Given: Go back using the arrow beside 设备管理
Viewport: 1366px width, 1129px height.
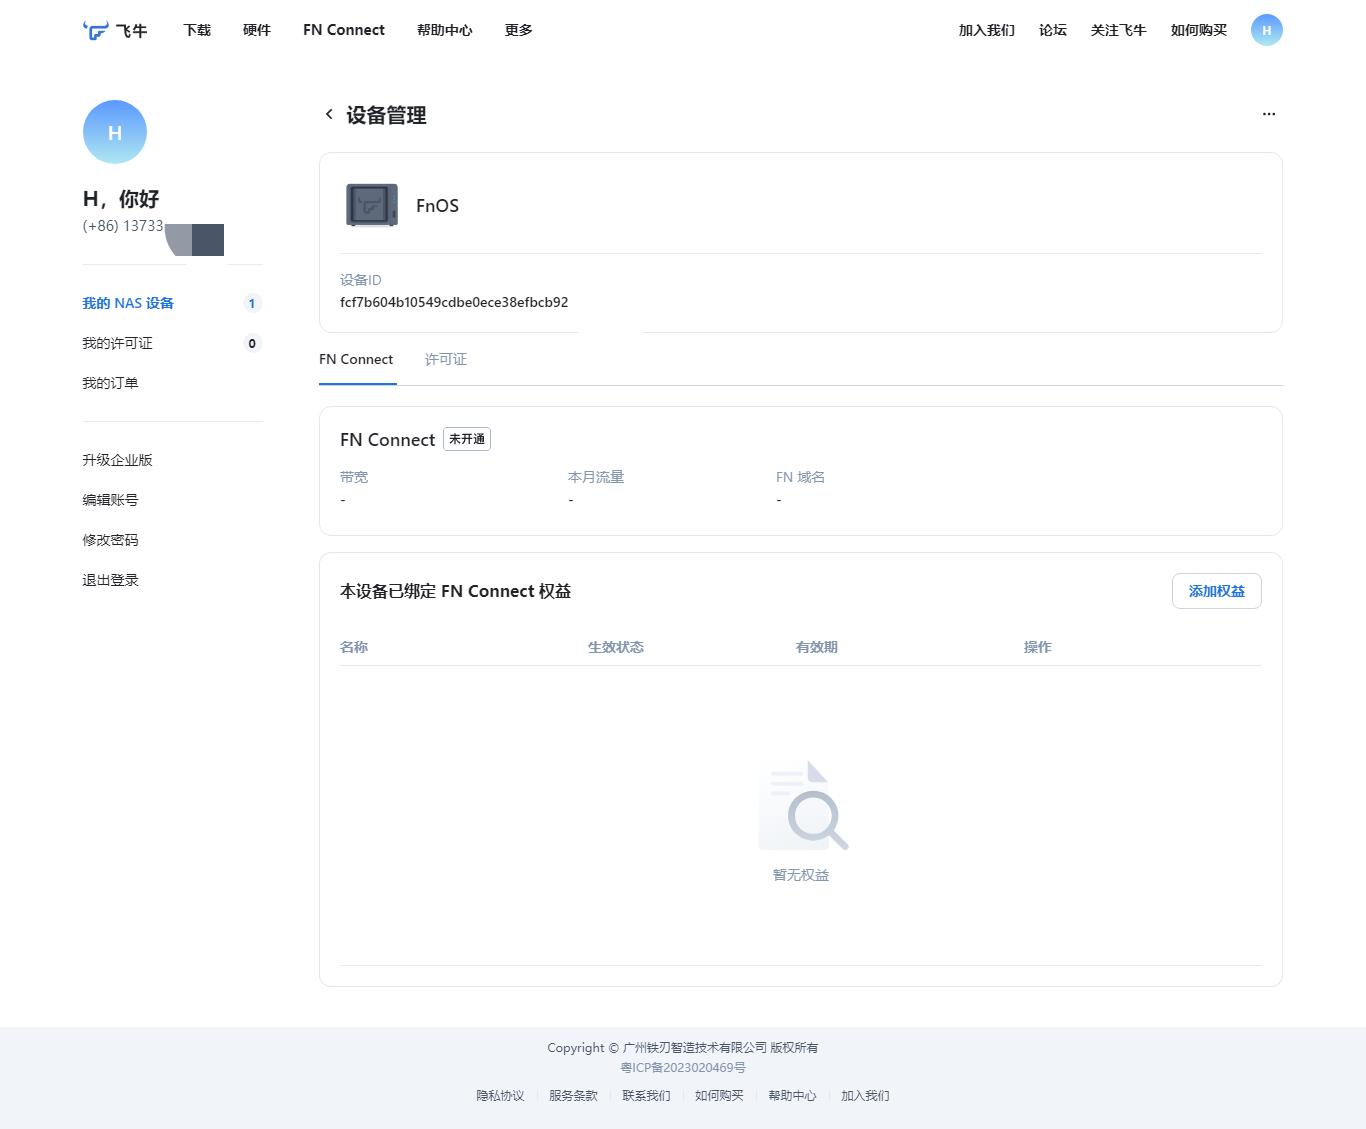Looking at the screenshot, I should 329,115.
